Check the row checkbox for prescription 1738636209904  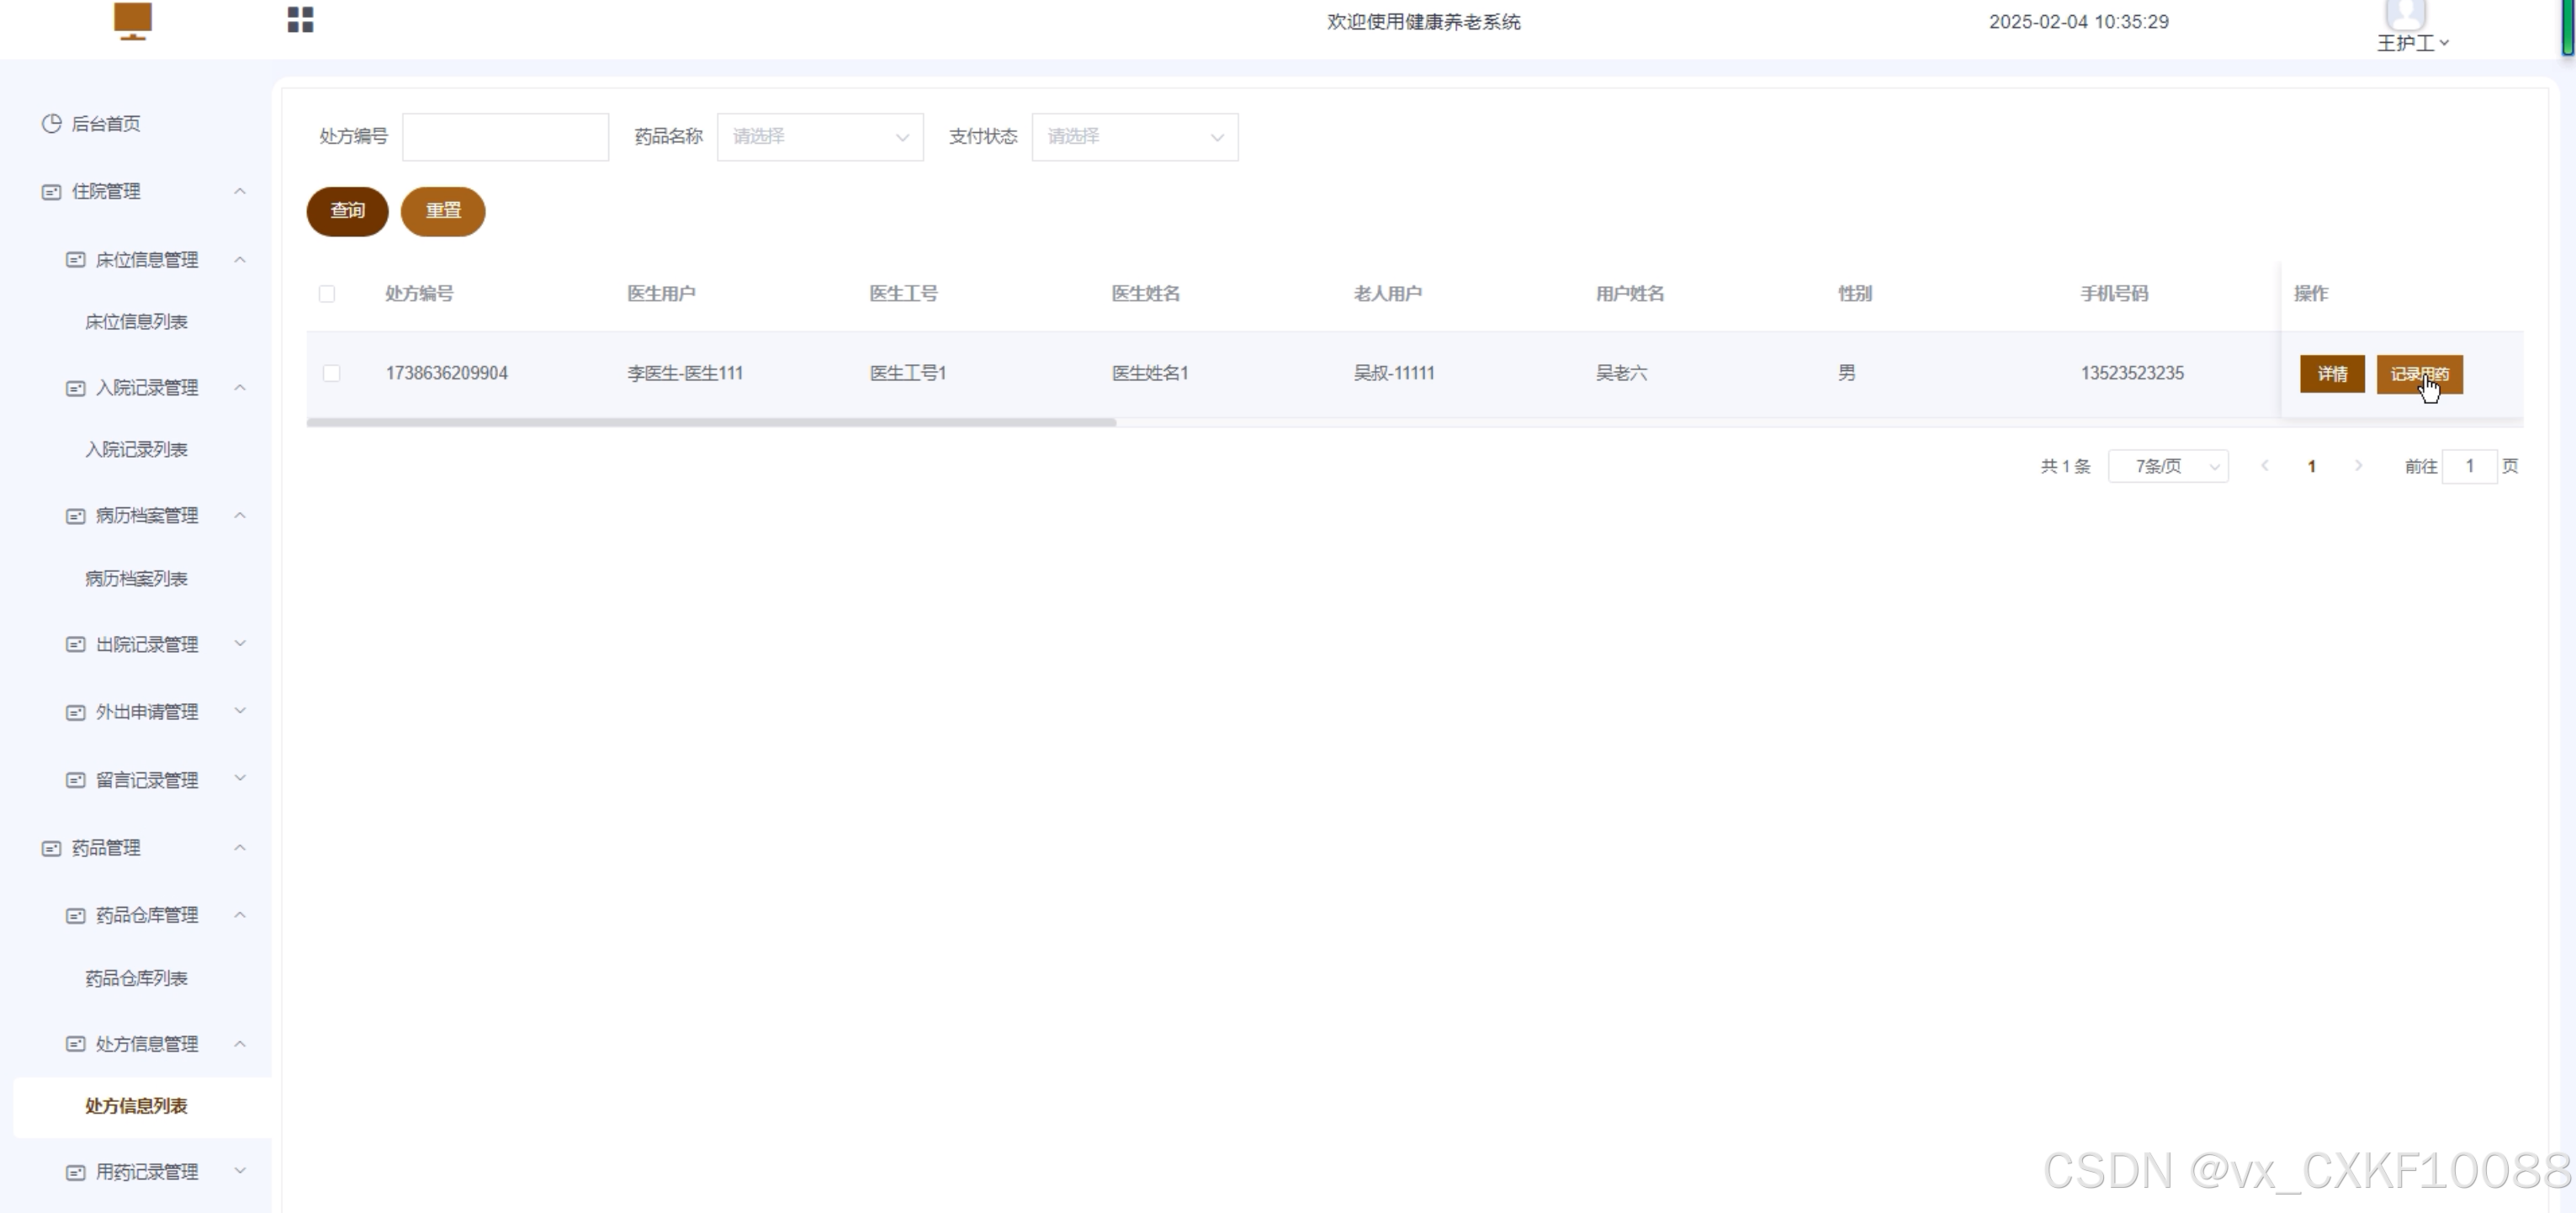[332, 373]
